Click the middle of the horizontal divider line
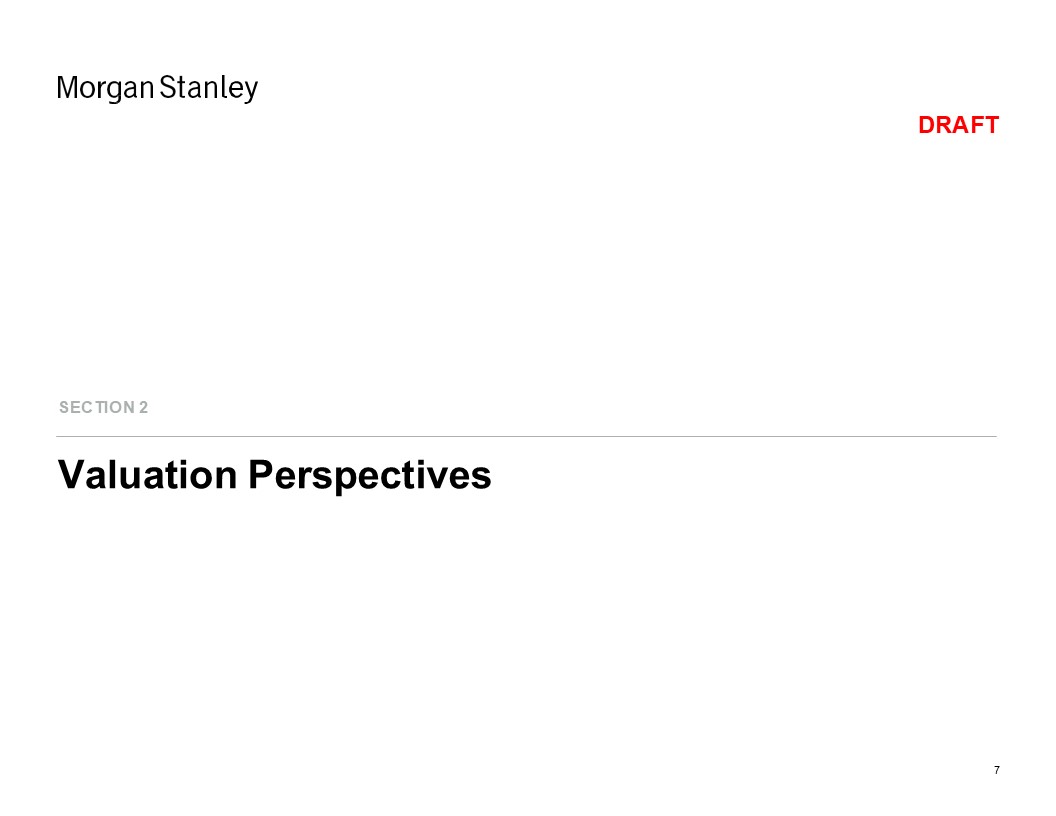Screen dimensions: 1056x816 527,437
